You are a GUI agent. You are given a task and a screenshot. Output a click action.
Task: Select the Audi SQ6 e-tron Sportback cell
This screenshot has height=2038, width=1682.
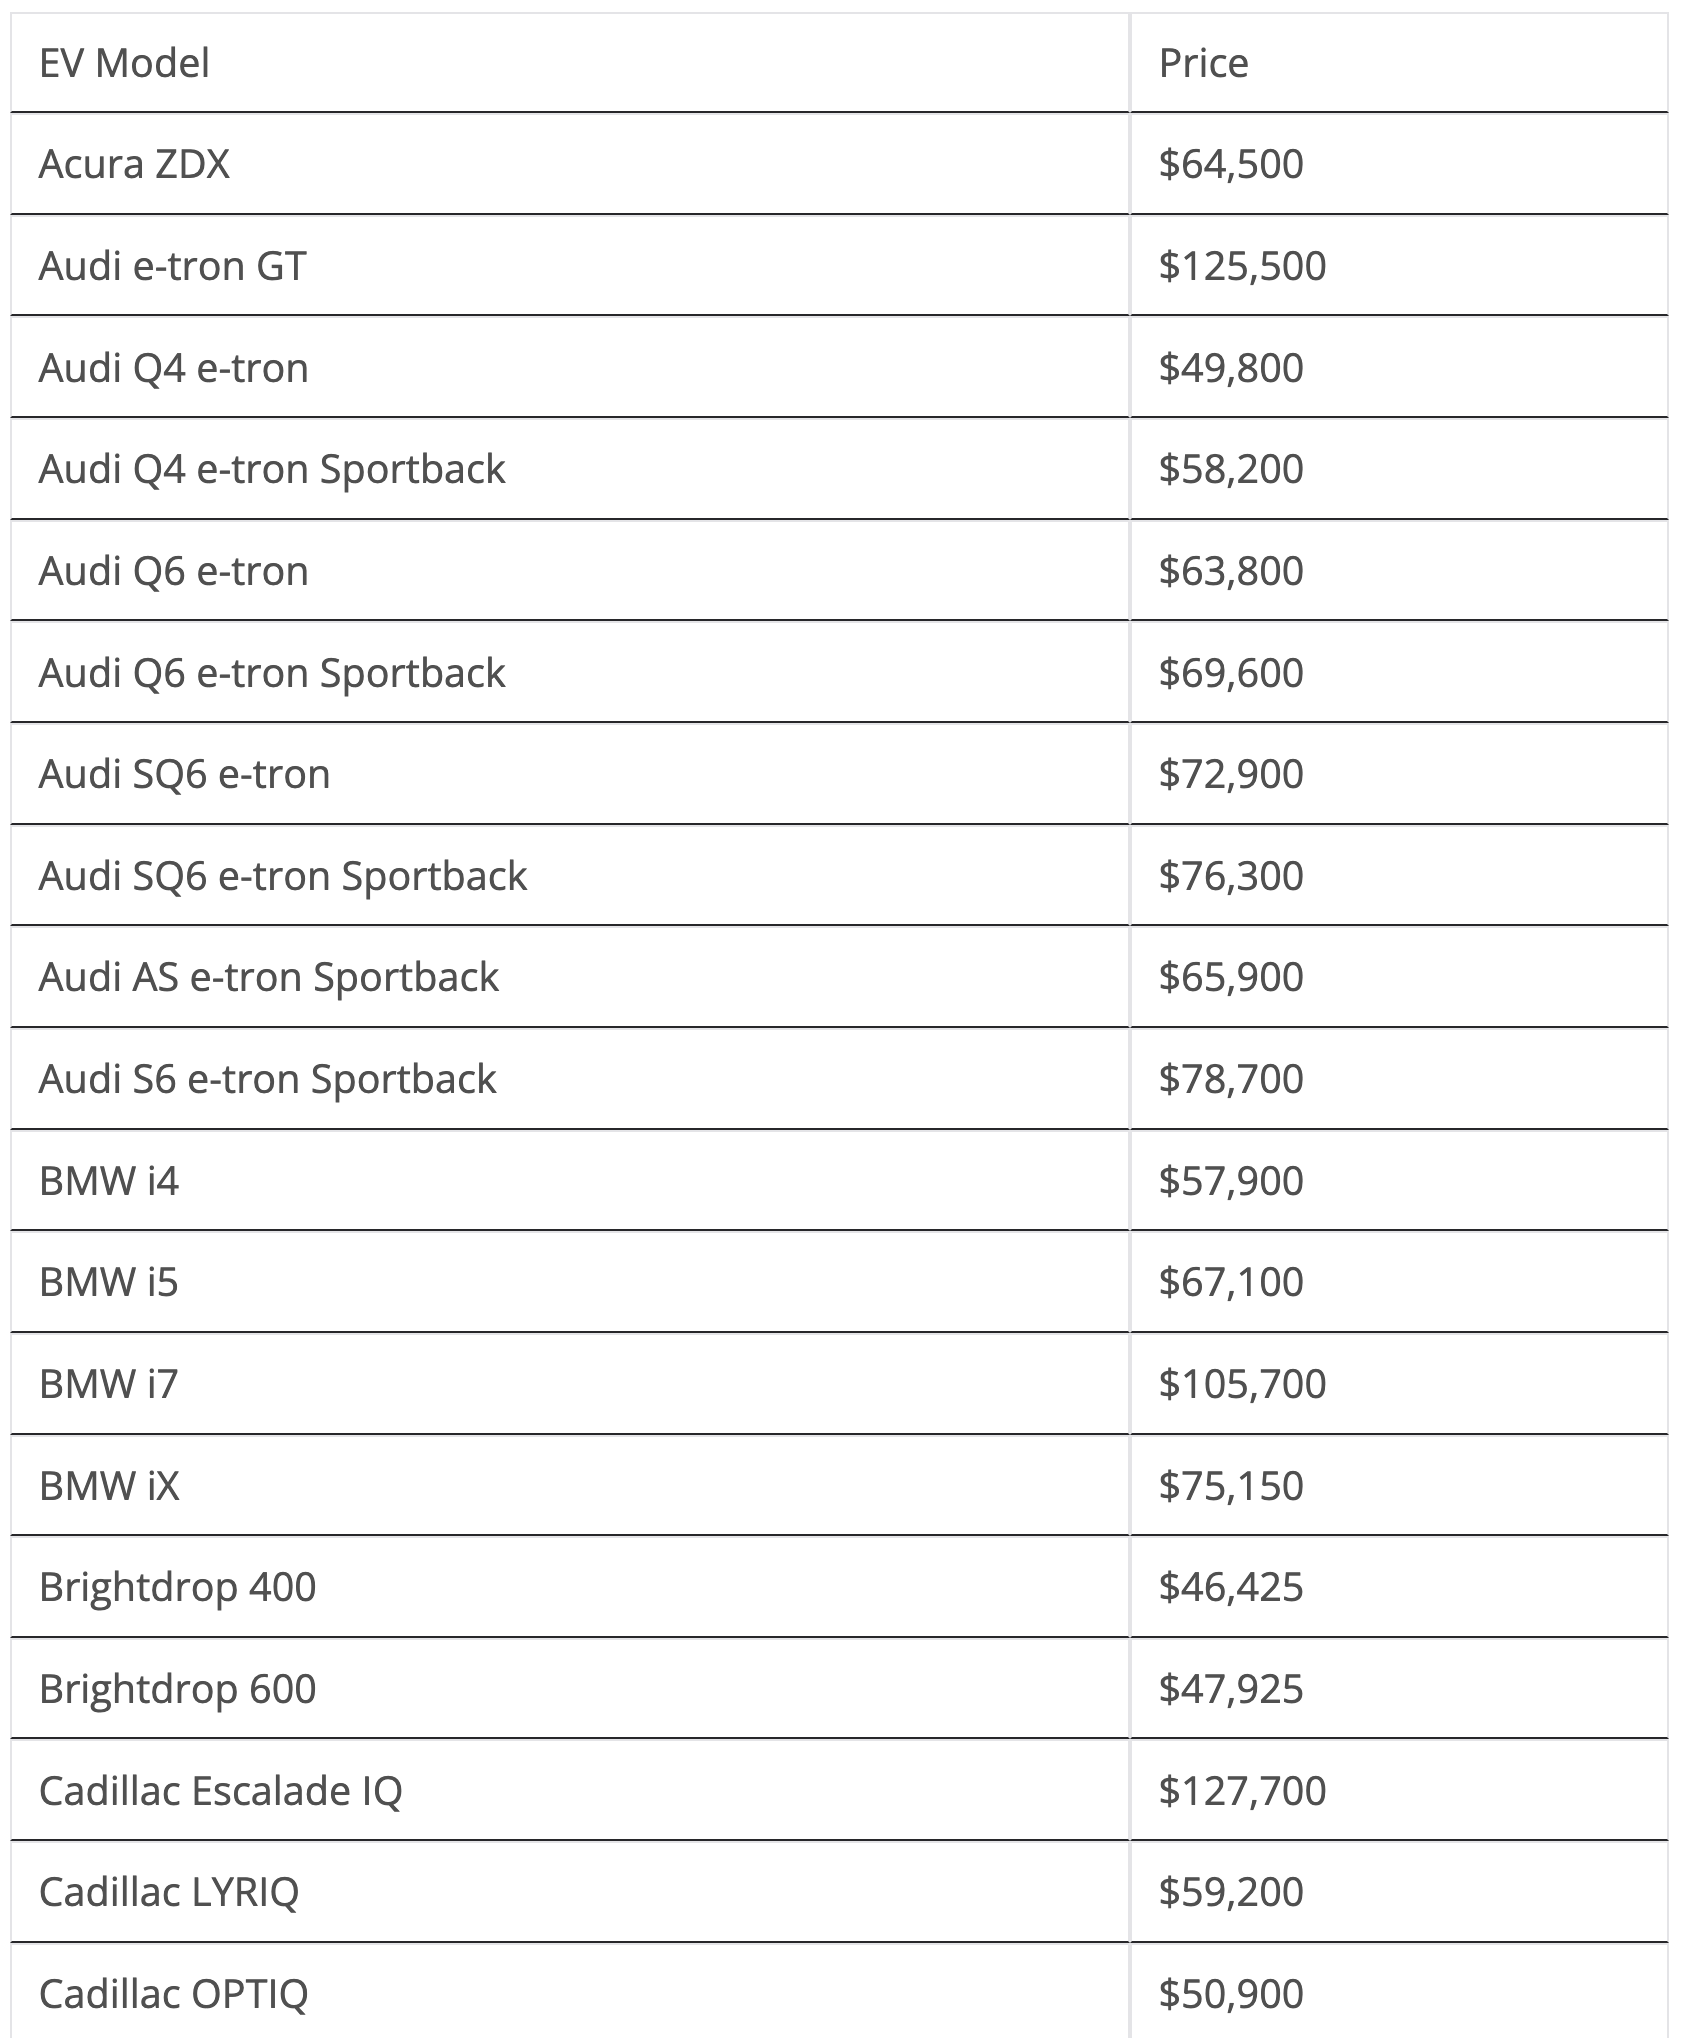(x=283, y=876)
